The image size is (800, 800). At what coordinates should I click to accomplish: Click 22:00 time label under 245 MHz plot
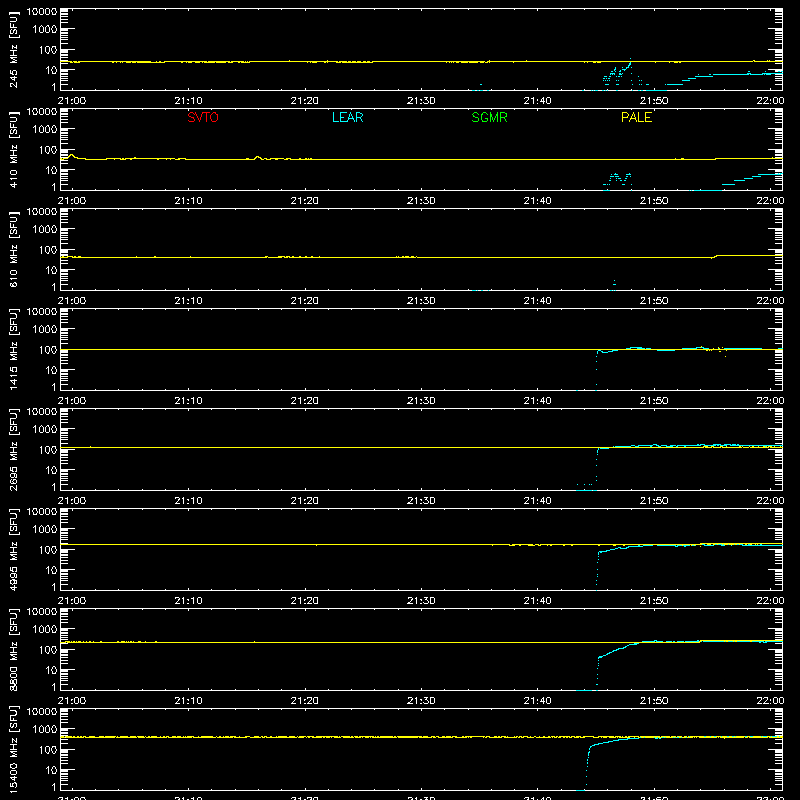tap(770, 101)
